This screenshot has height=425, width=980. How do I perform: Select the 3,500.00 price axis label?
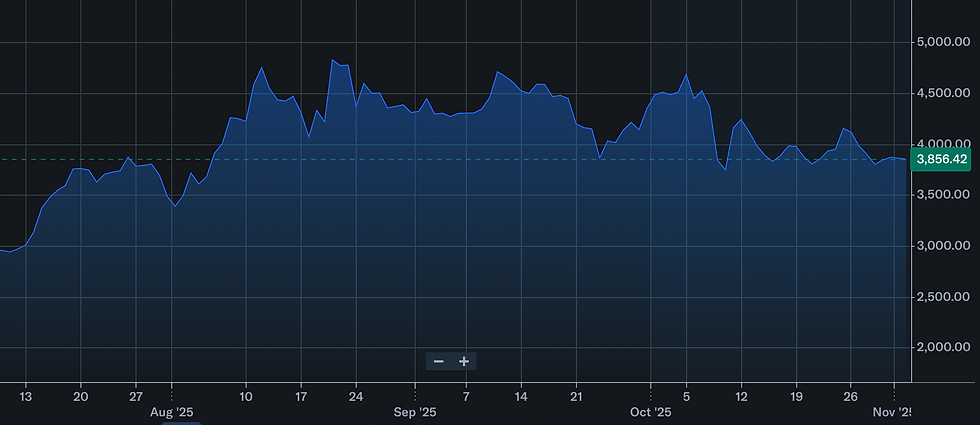point(943,195)
